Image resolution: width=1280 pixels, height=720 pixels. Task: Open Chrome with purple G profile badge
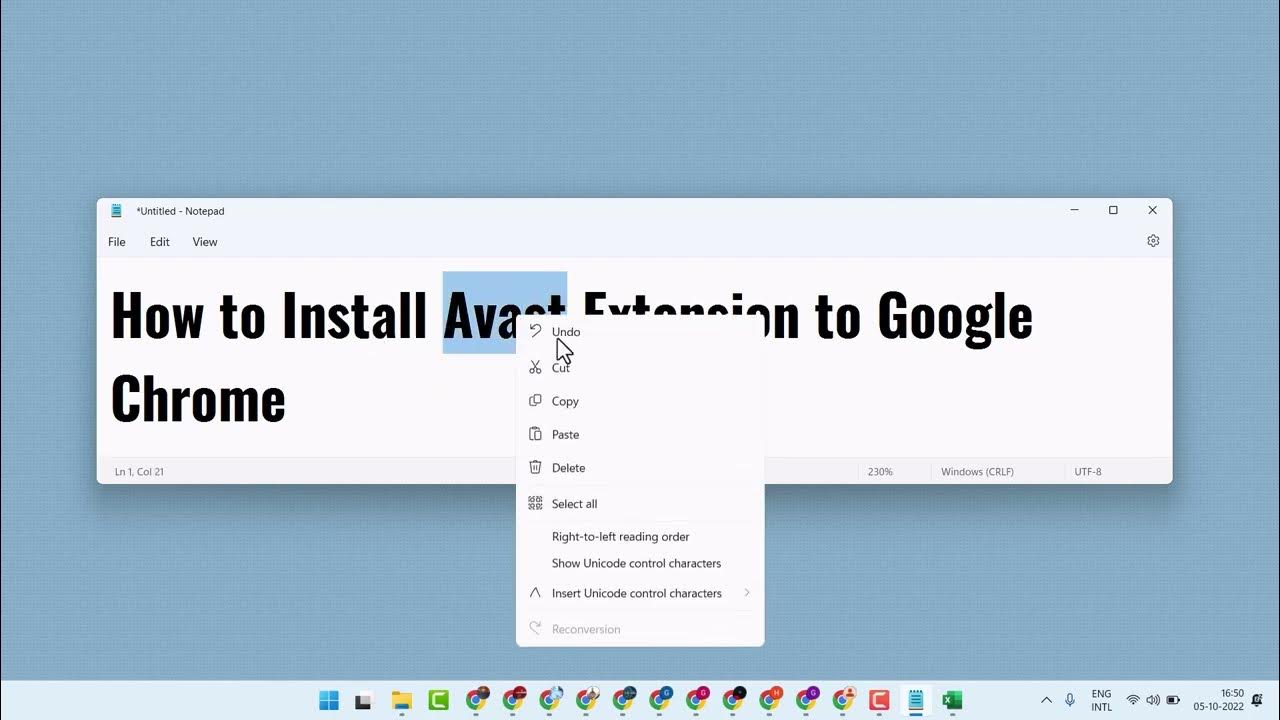click(x=807, y=699)
